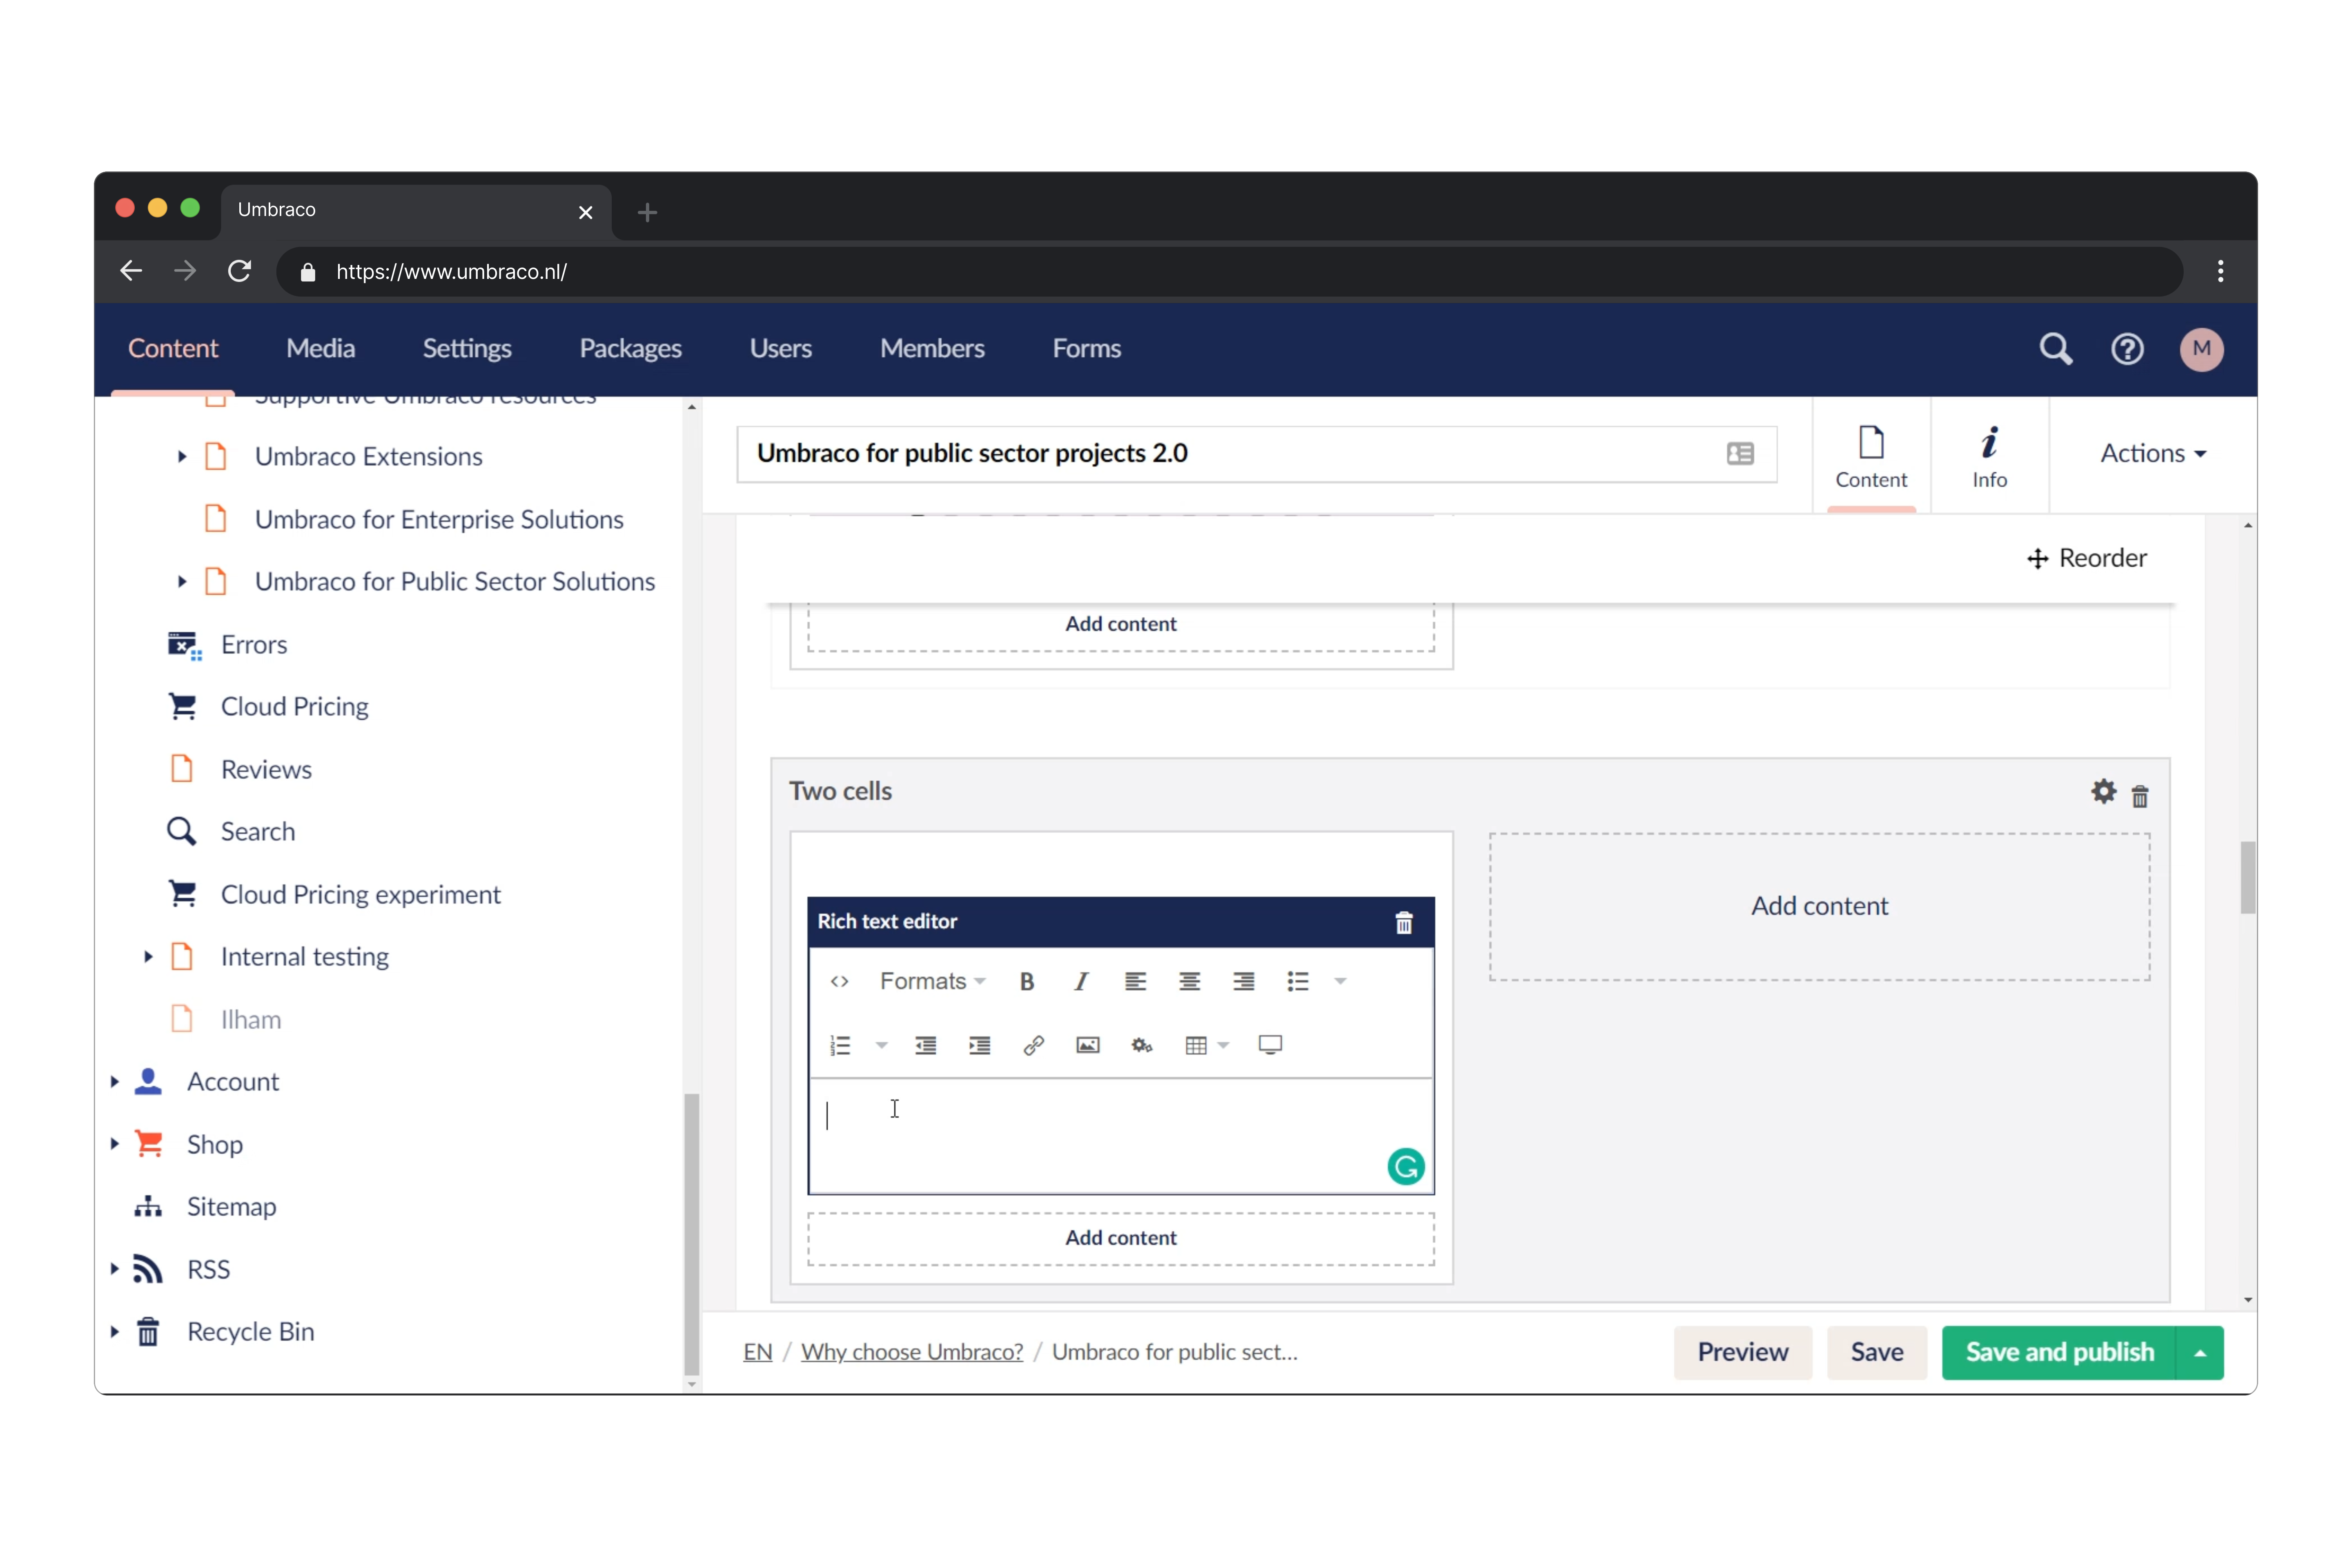Open the browser three-dot menu
Image resolution: width=2352 pixels, height=1568 pixels.
(x=2220, y=271)
